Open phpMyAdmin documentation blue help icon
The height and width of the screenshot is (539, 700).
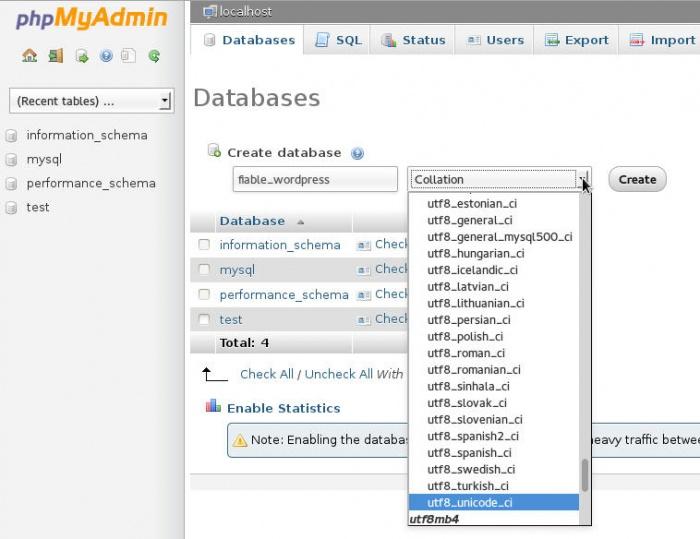click(106, 56)
